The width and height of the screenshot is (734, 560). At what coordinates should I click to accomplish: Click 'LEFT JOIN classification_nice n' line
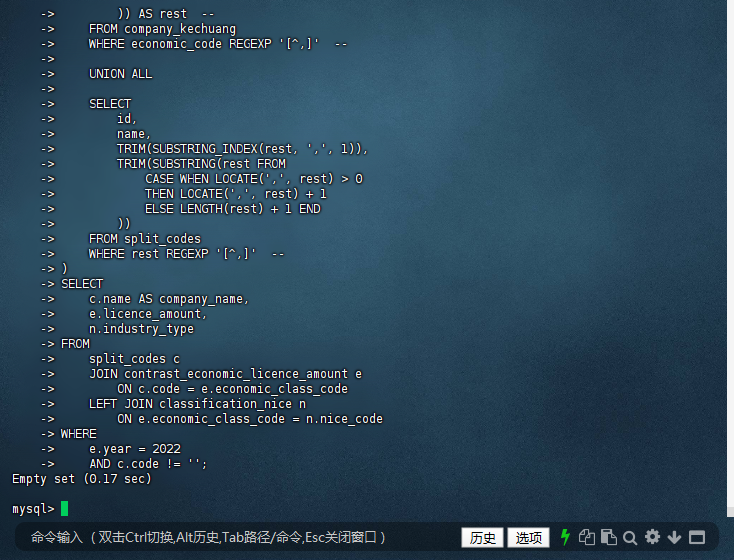[197, 404]
